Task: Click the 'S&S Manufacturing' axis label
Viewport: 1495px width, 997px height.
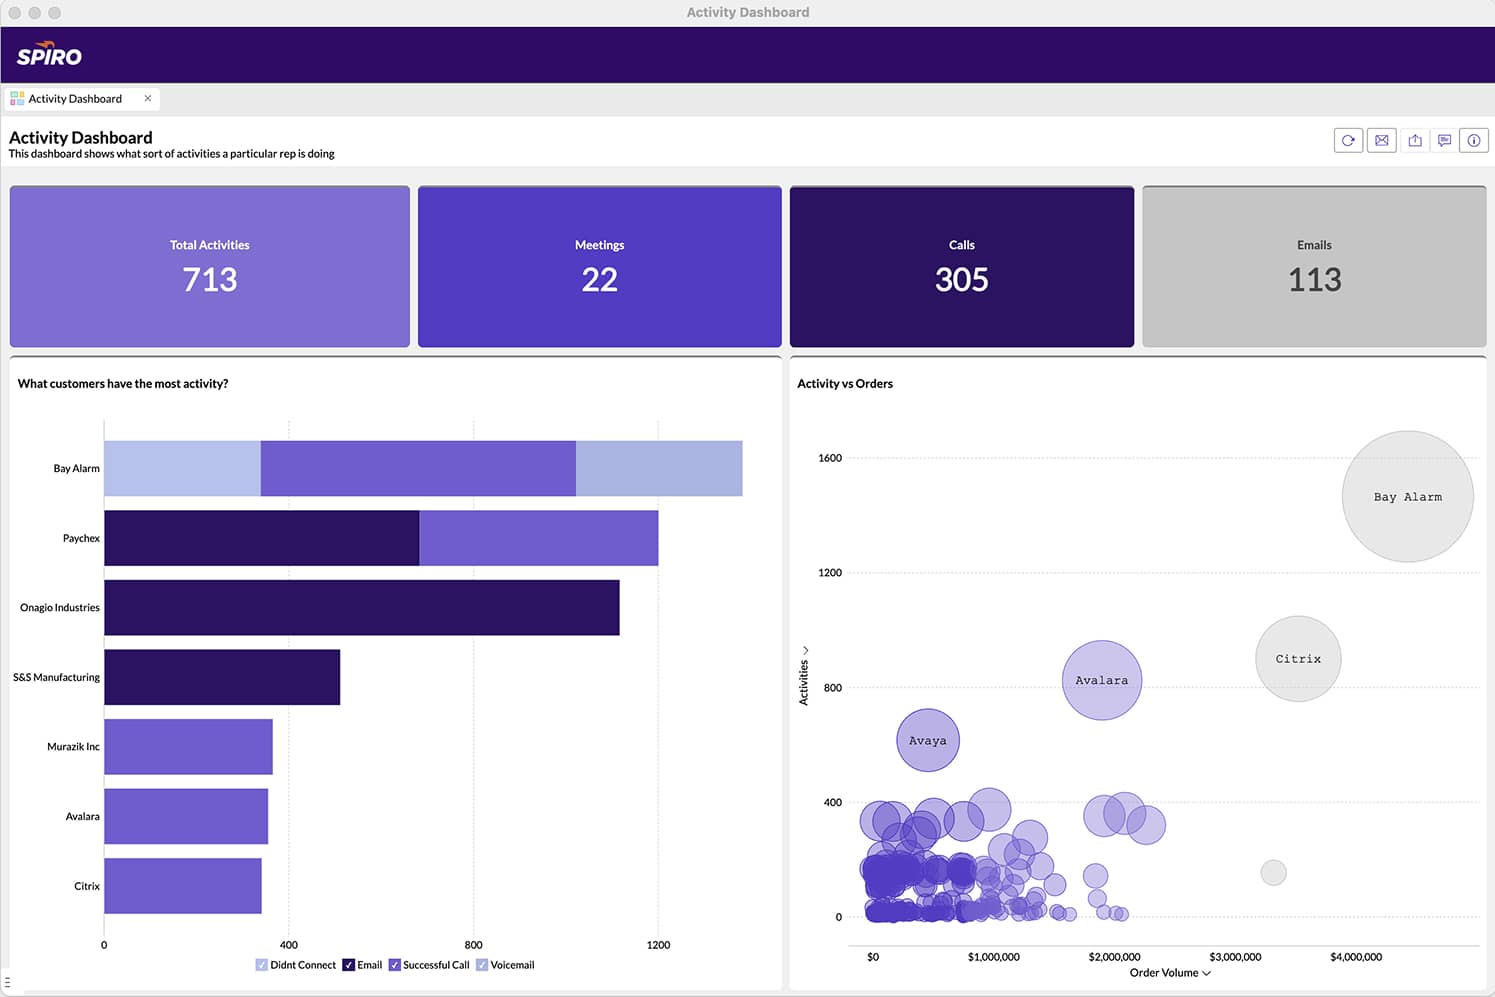Action: click(56, 677)
